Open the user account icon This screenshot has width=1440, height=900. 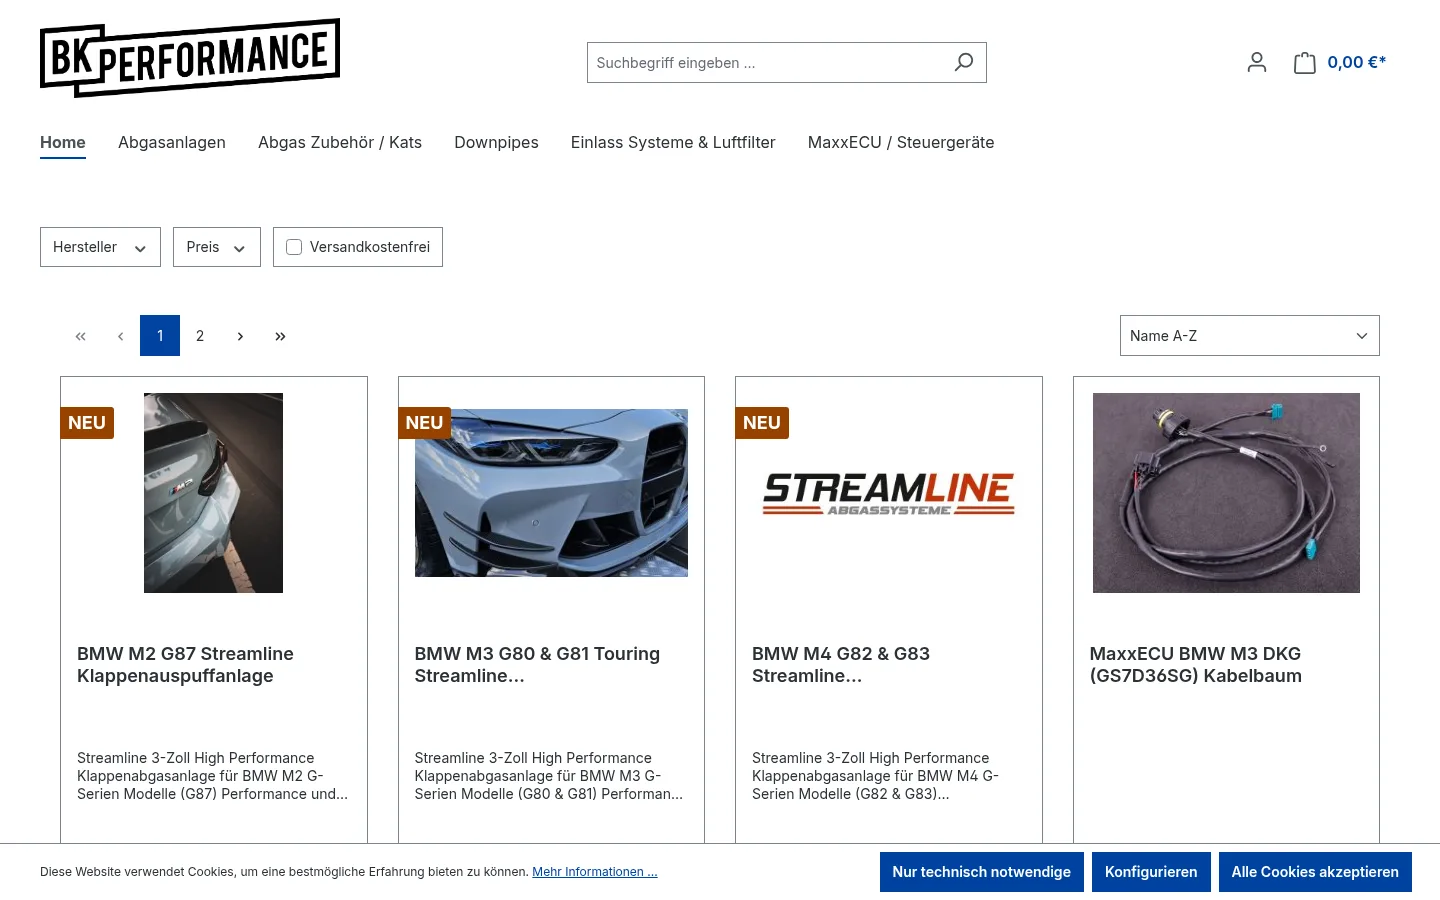tap(1257, 62)
